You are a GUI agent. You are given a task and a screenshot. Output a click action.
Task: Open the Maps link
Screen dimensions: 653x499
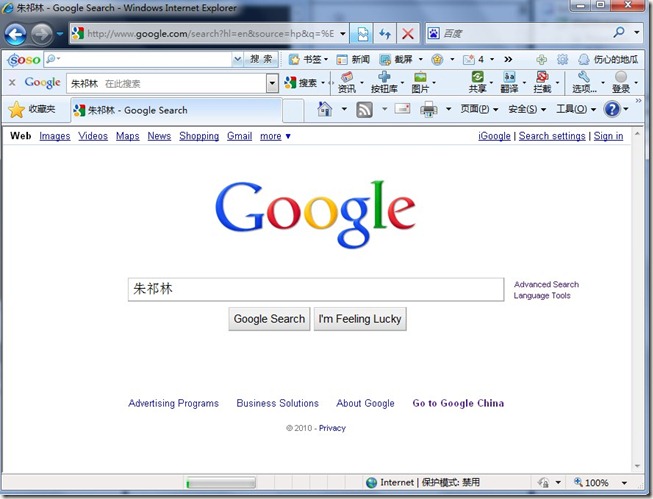[x=127, y=136]
